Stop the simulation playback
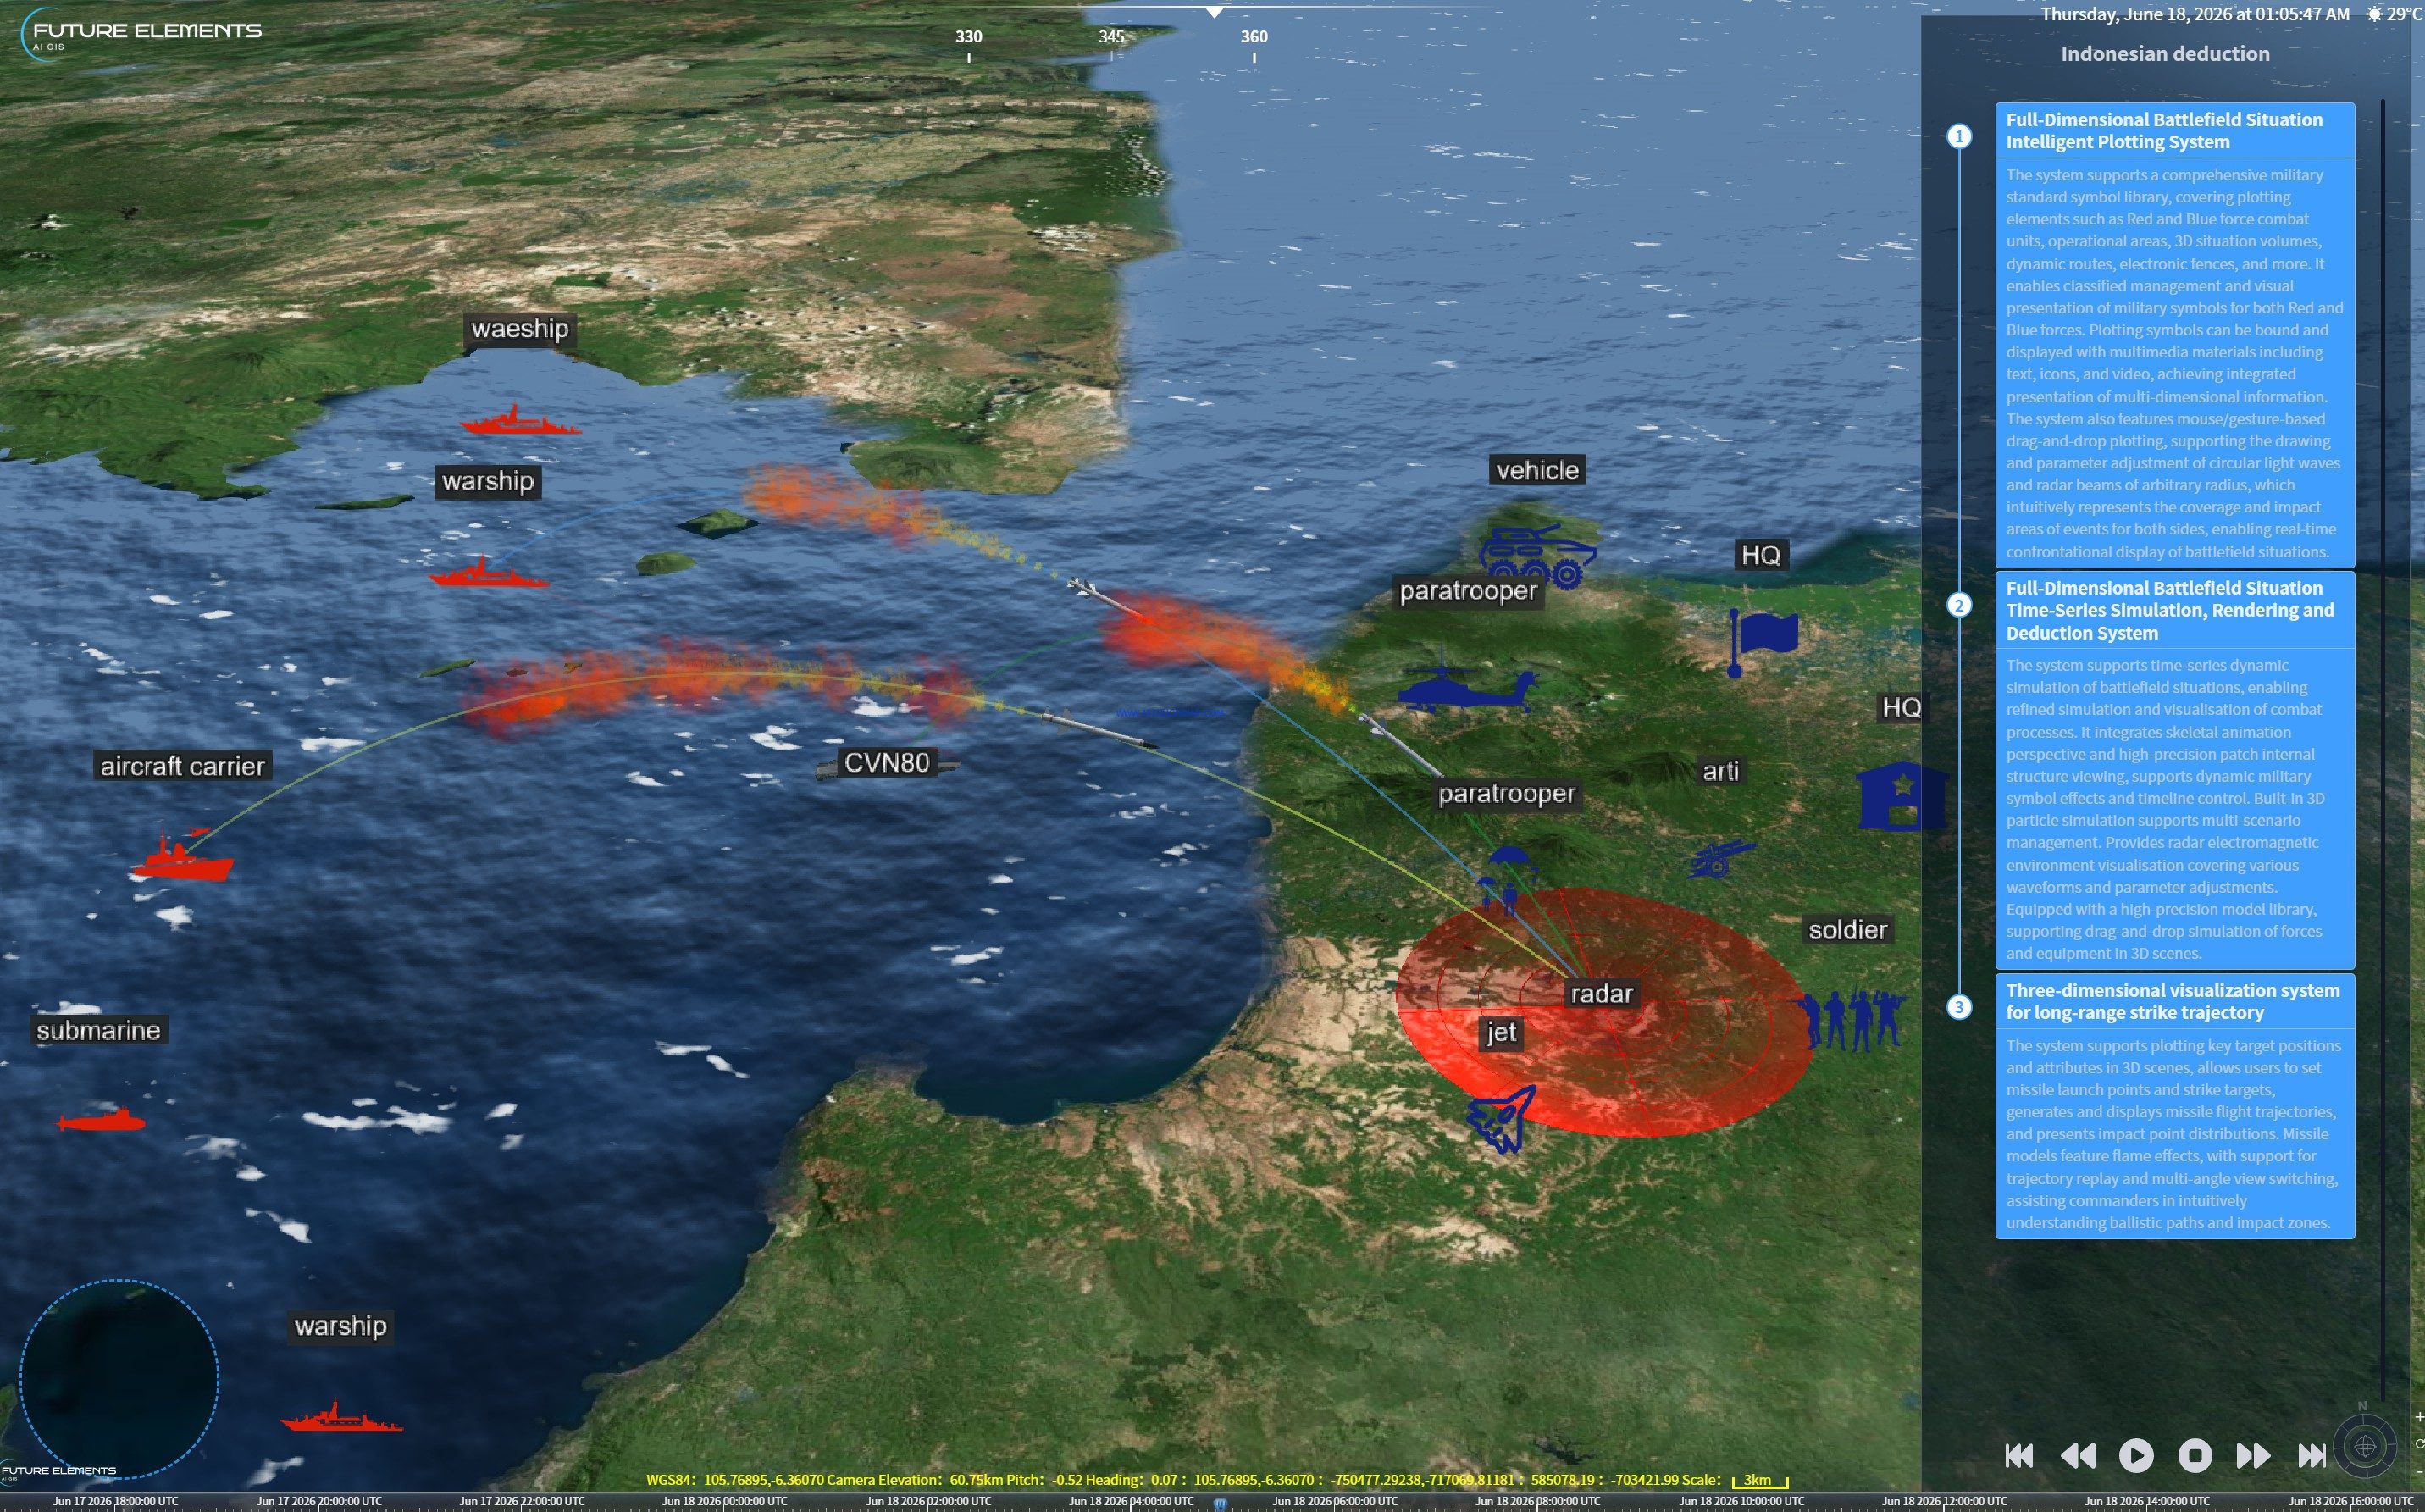This screenshot has width=2425, height=1512. 2195,1455
